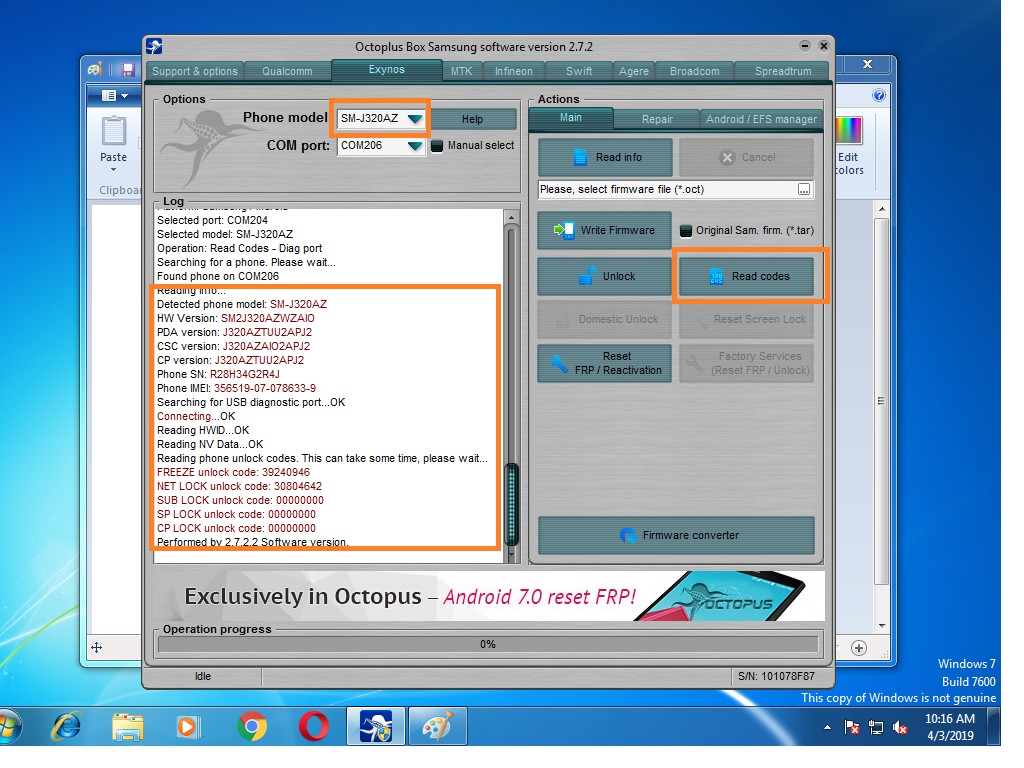Click Reset FRP / Reactivation button
Viewport: 1024px width, 768px height.
604,364
